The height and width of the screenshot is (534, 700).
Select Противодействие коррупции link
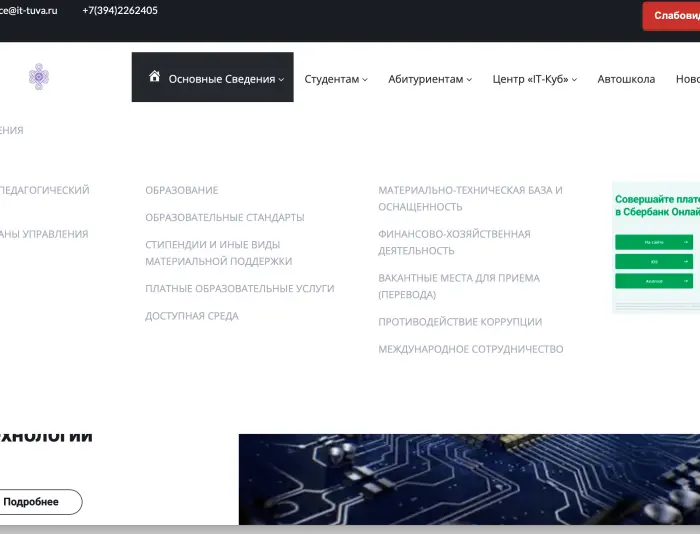click(x=459, y=322)
